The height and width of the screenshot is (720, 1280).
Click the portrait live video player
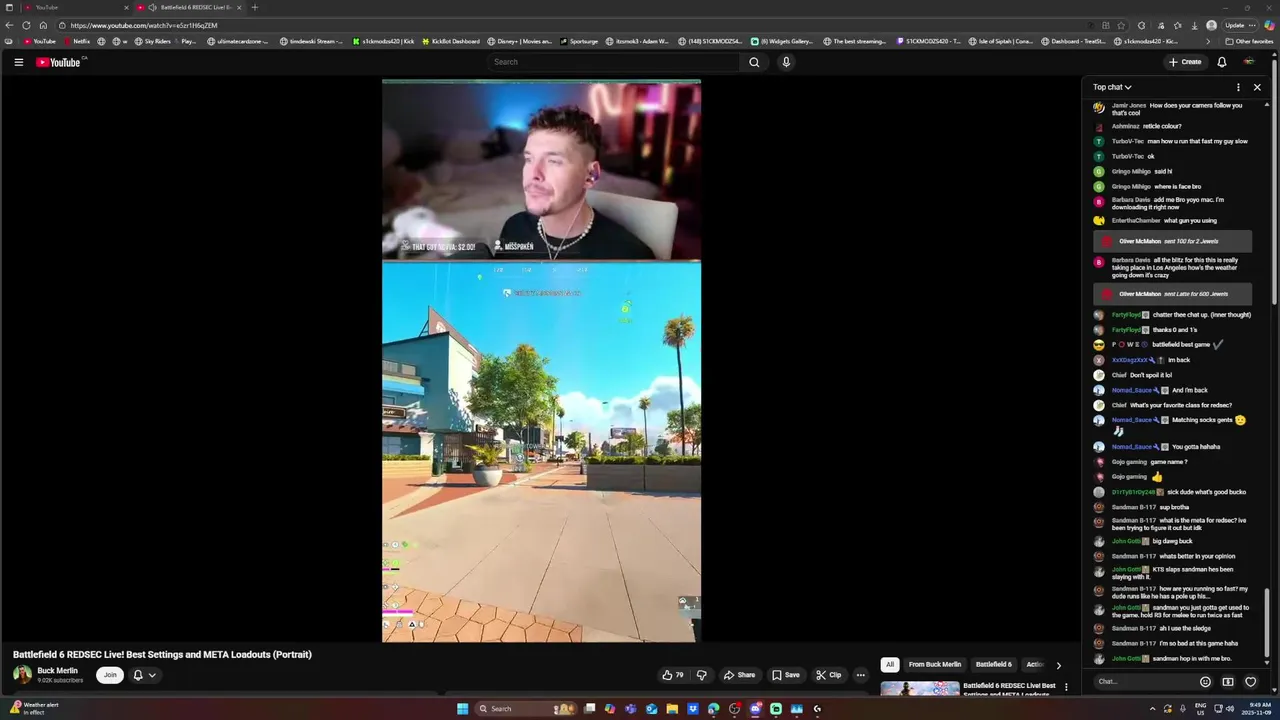coord(541,361)
